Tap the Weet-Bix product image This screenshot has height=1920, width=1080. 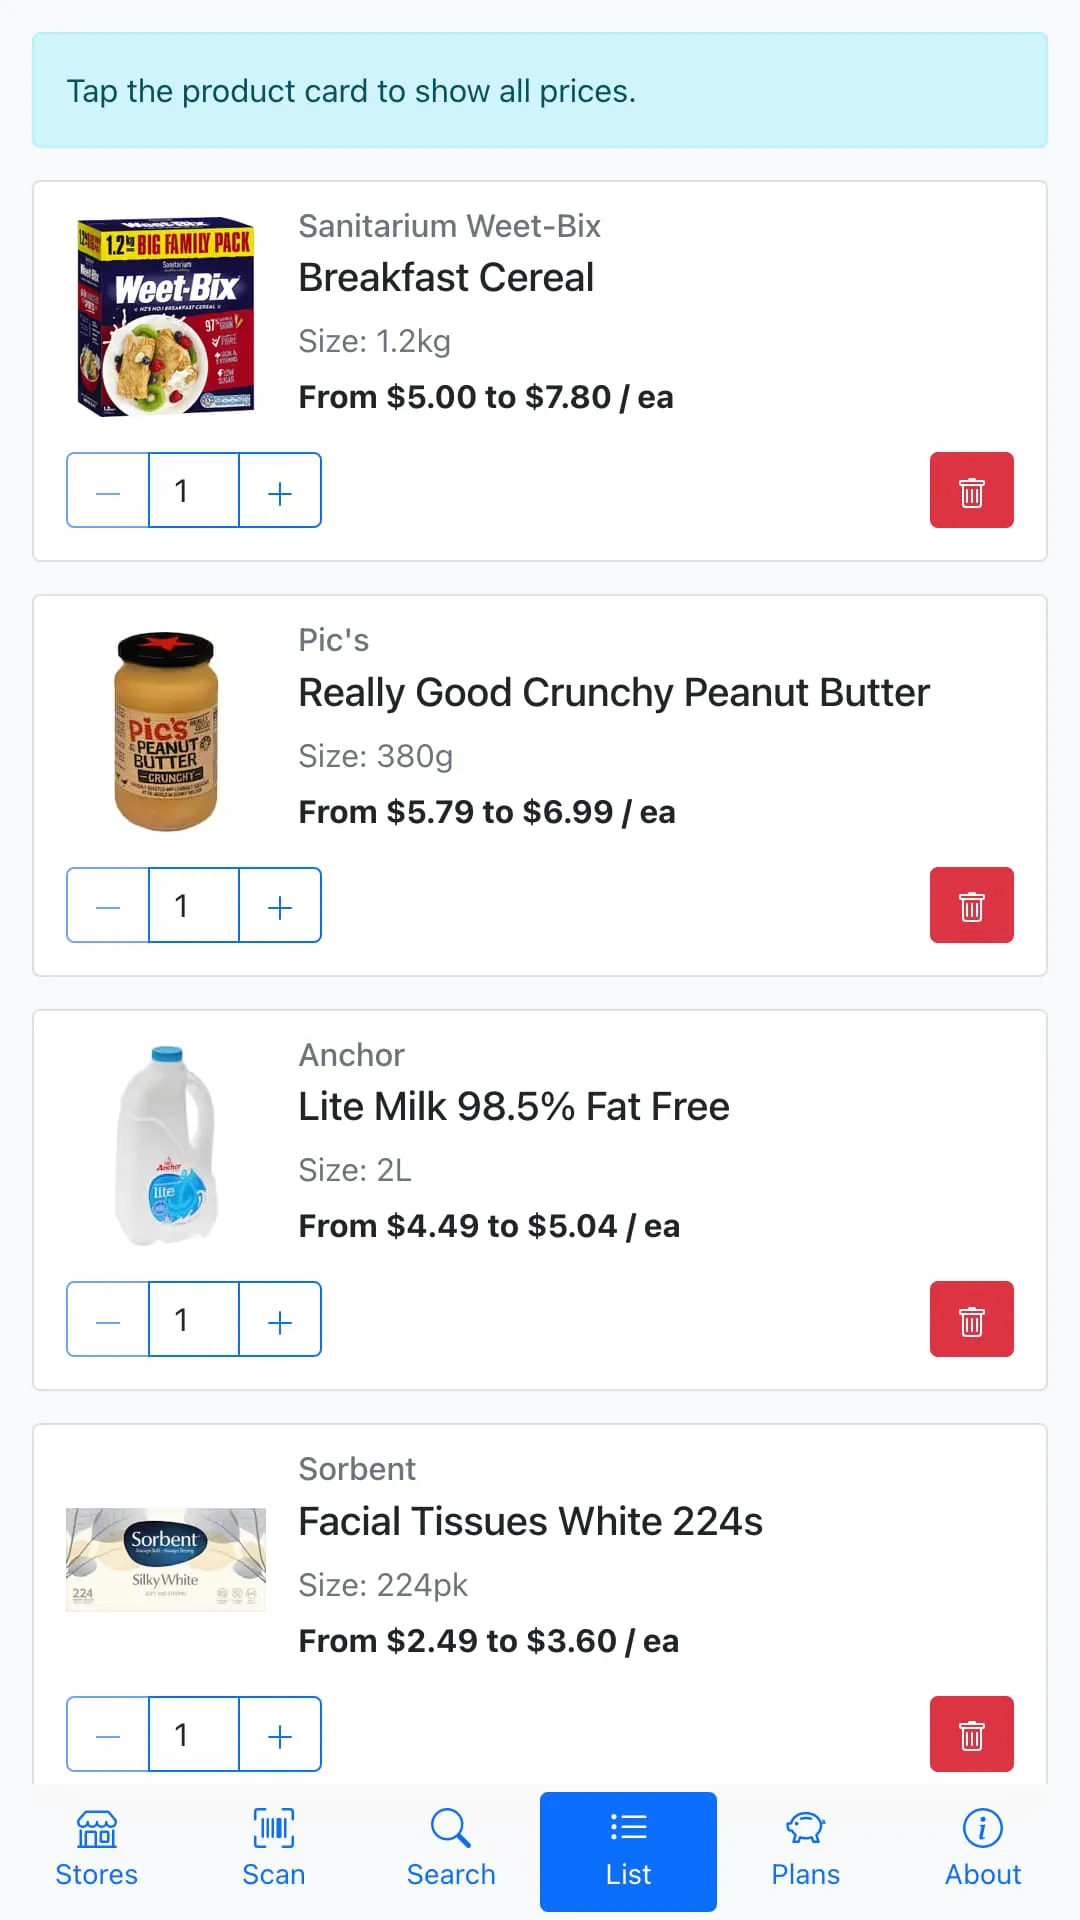click(x=166, y=316)
